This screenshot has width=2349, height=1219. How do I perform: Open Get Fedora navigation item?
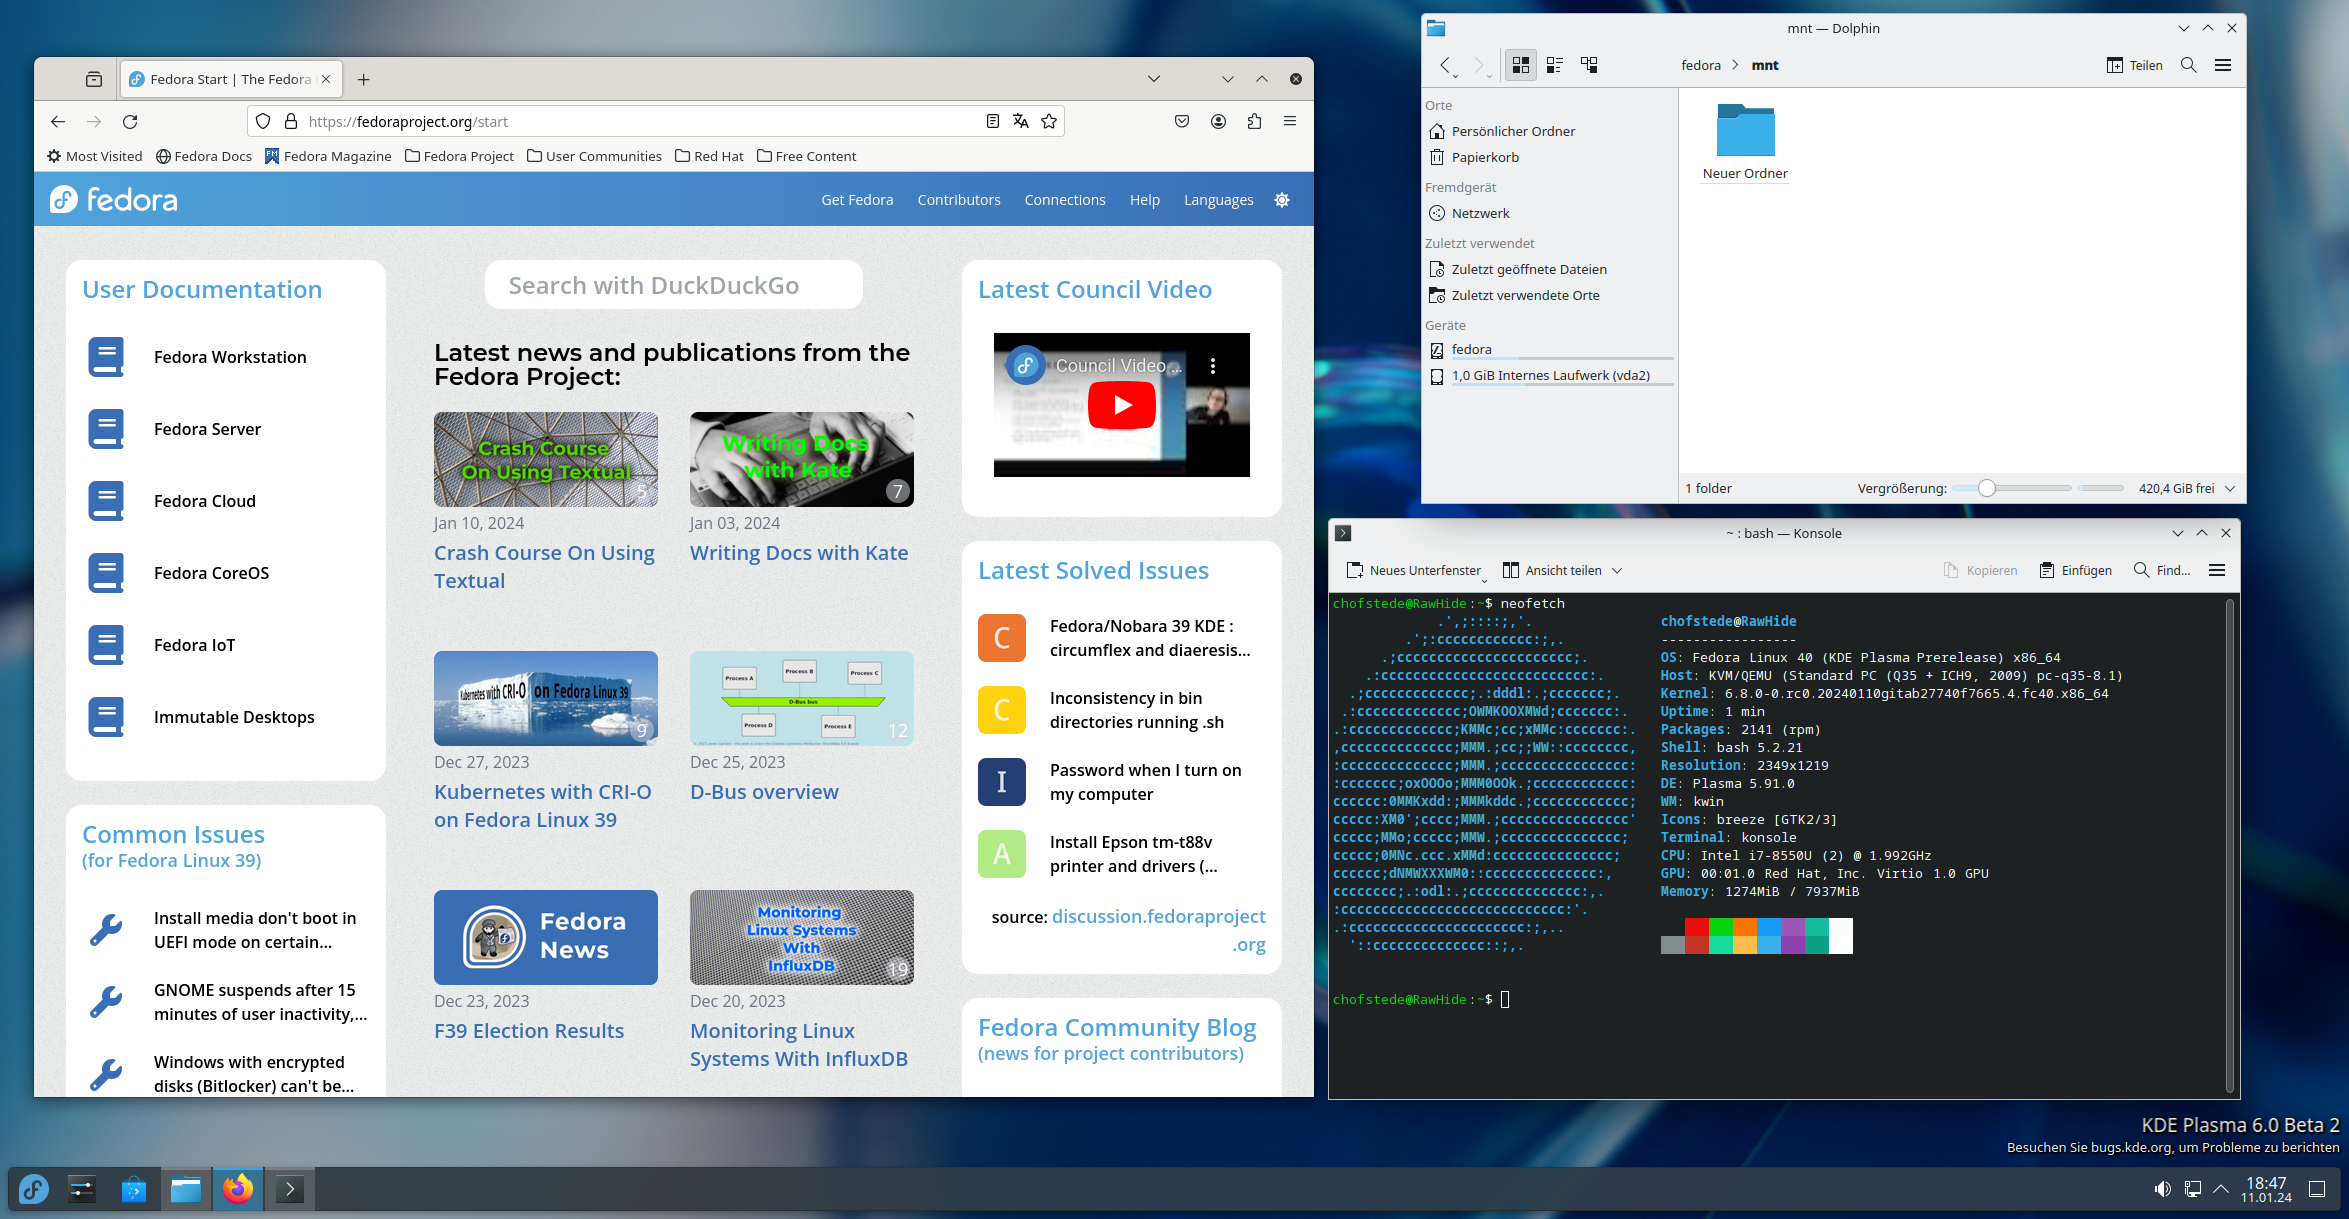pos(857,200)
